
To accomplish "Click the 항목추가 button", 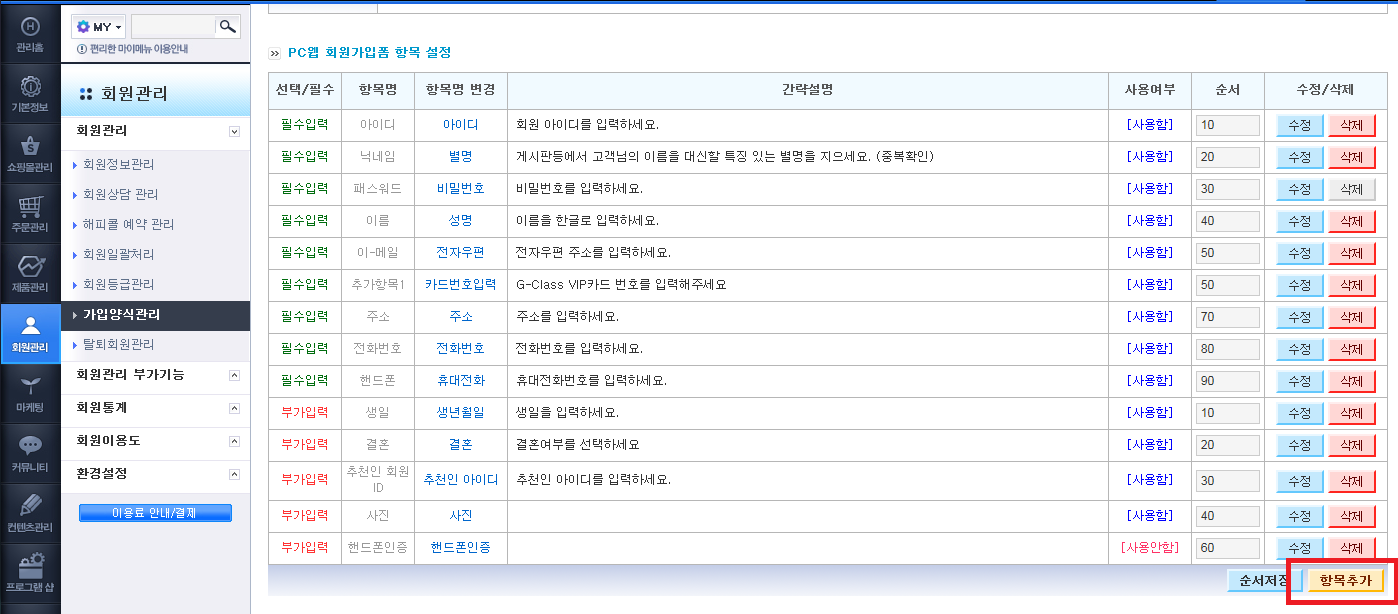I will 1345,580.
